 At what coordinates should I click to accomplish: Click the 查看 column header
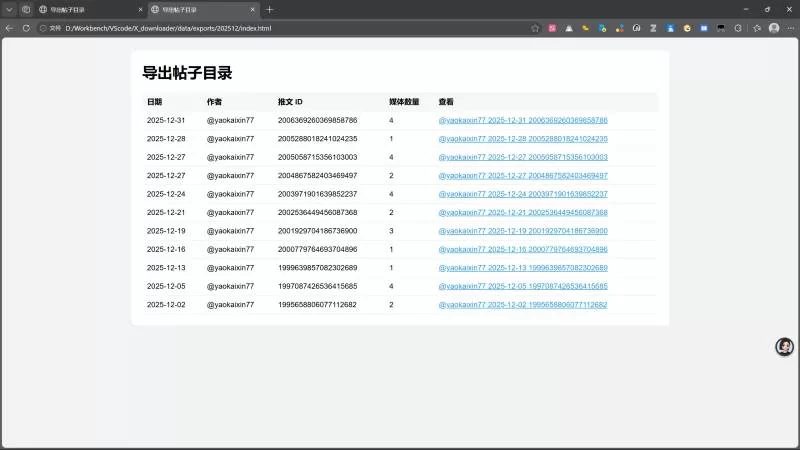pyautogui.click(x=446, y=102)
